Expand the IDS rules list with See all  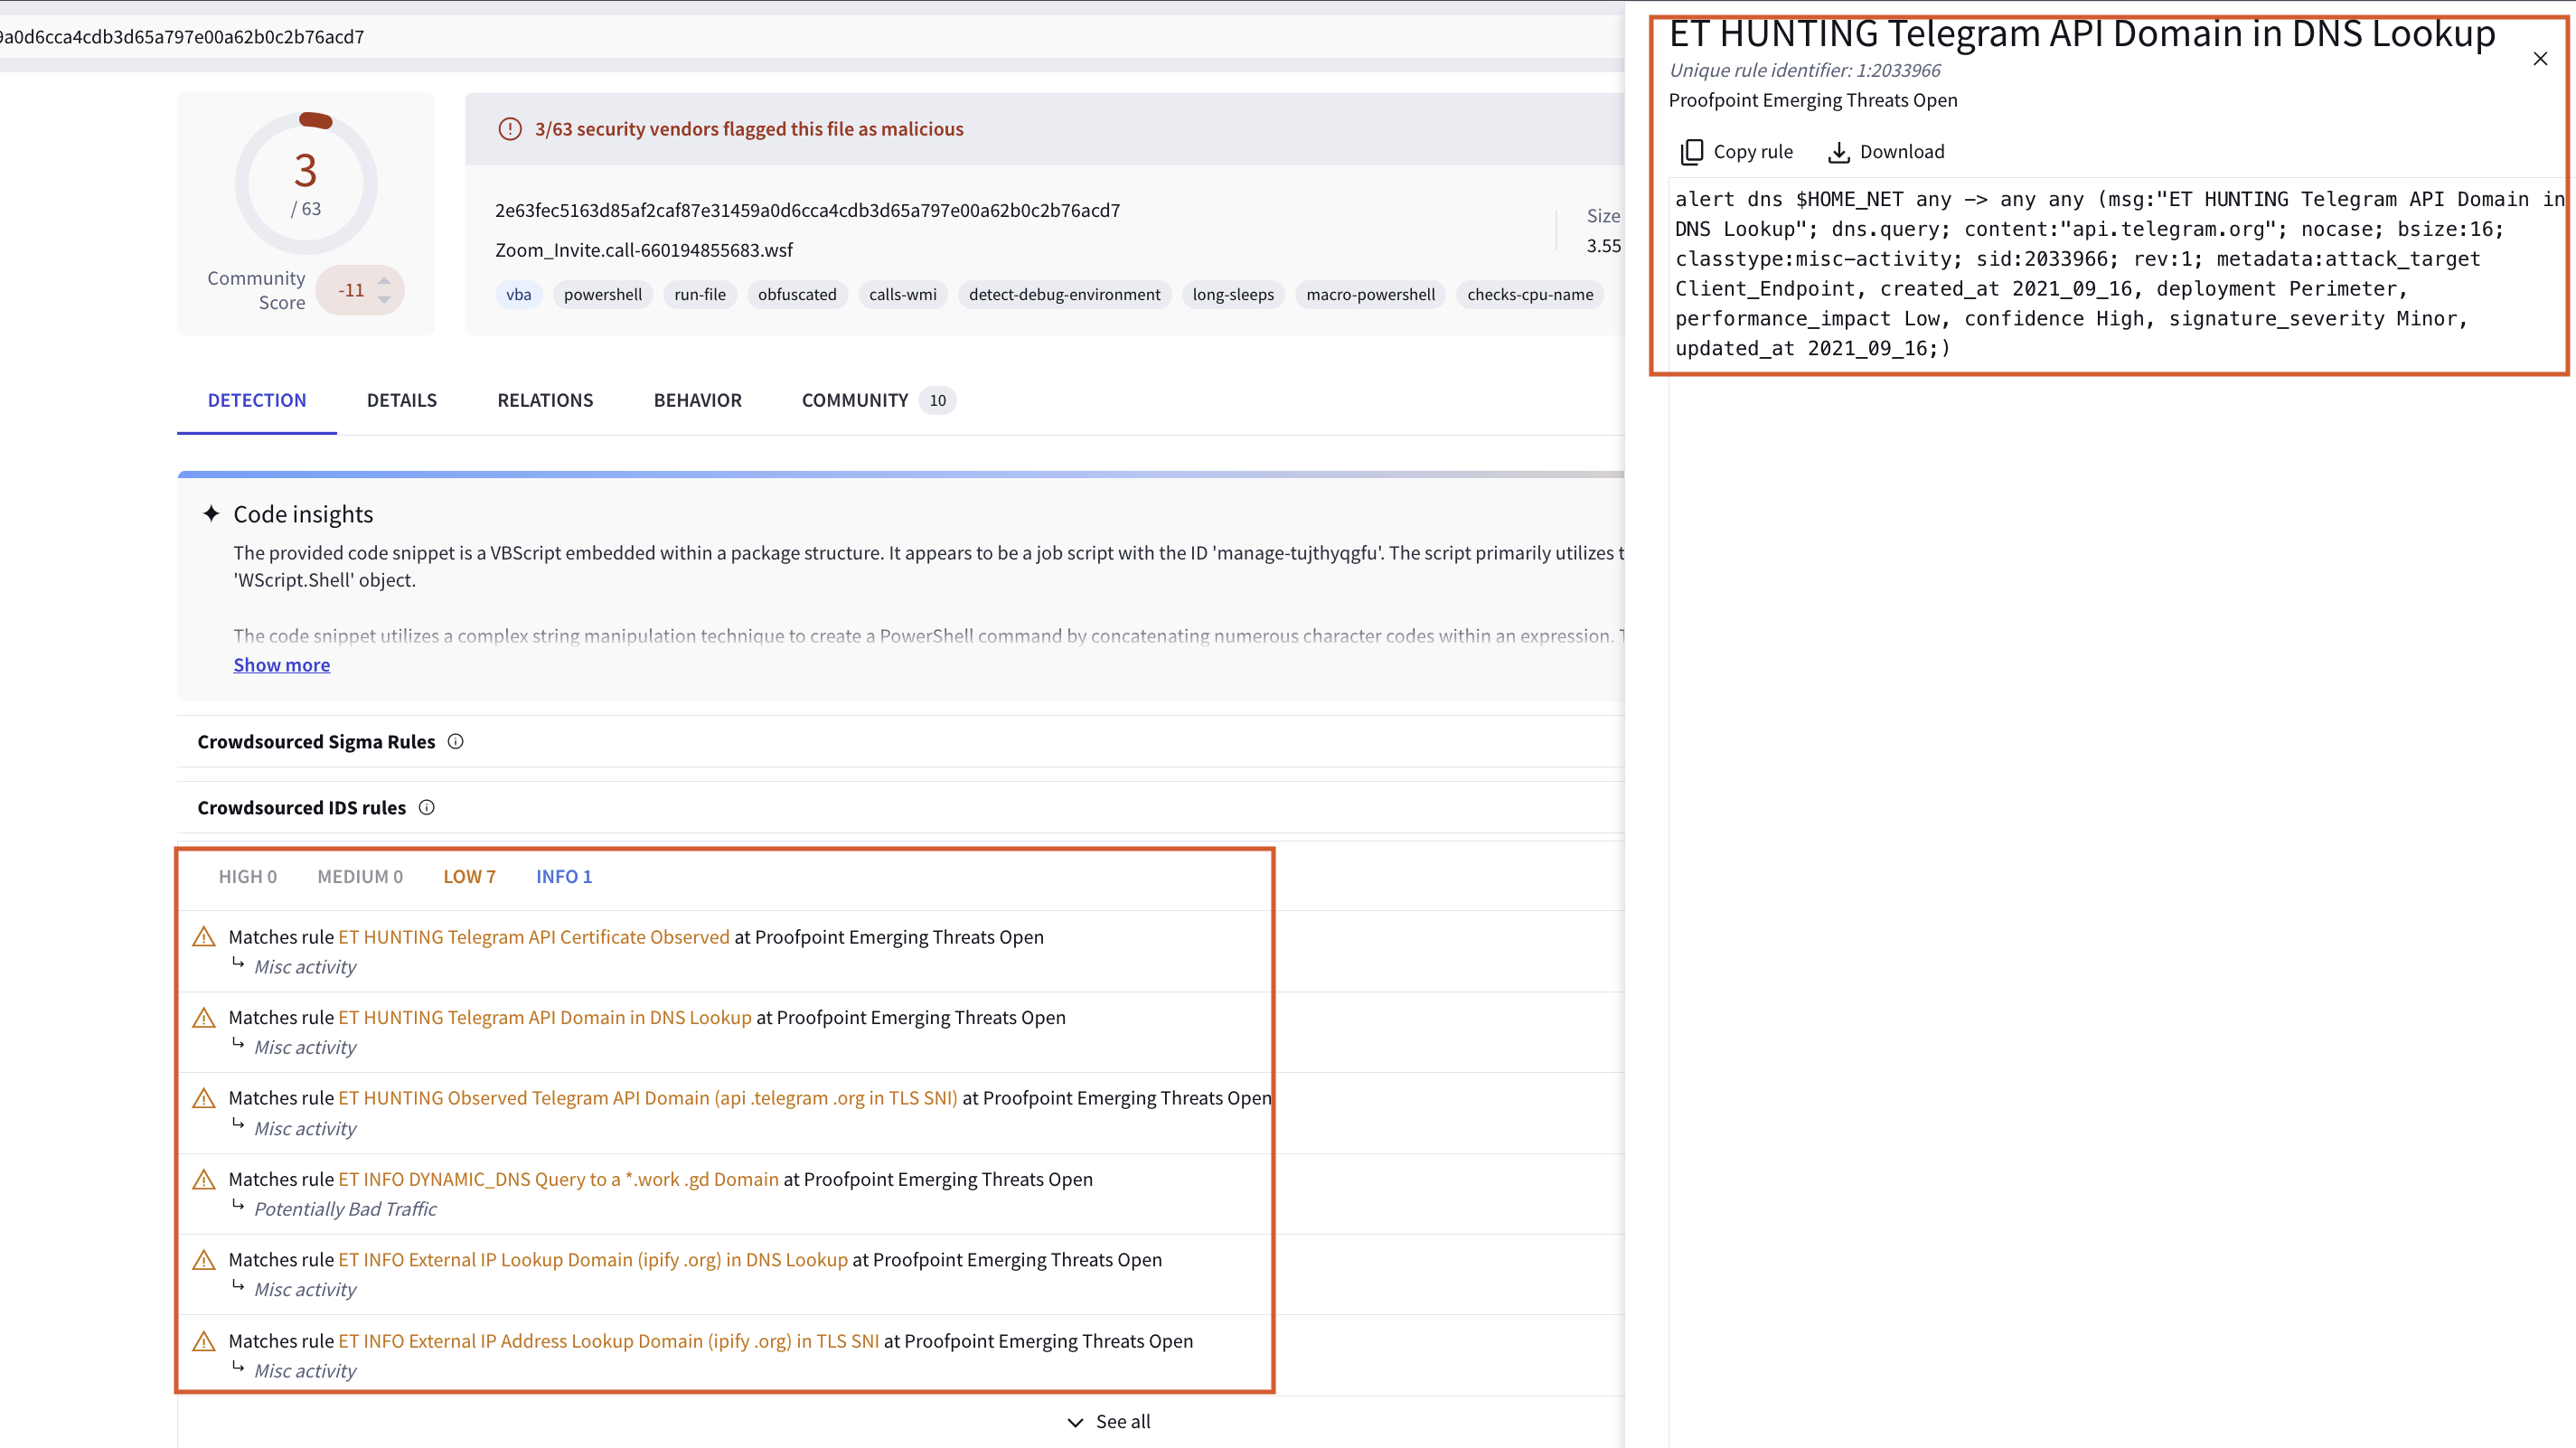click(x=1109, y=1422)
